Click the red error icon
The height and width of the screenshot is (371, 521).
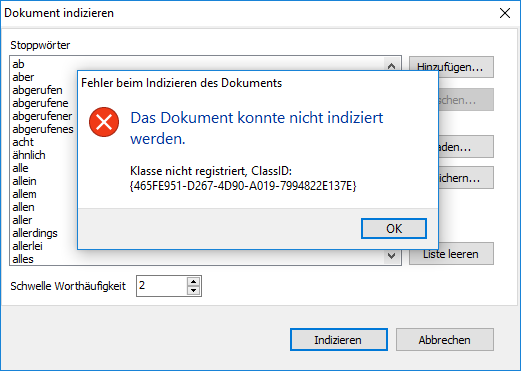(104, 122)
